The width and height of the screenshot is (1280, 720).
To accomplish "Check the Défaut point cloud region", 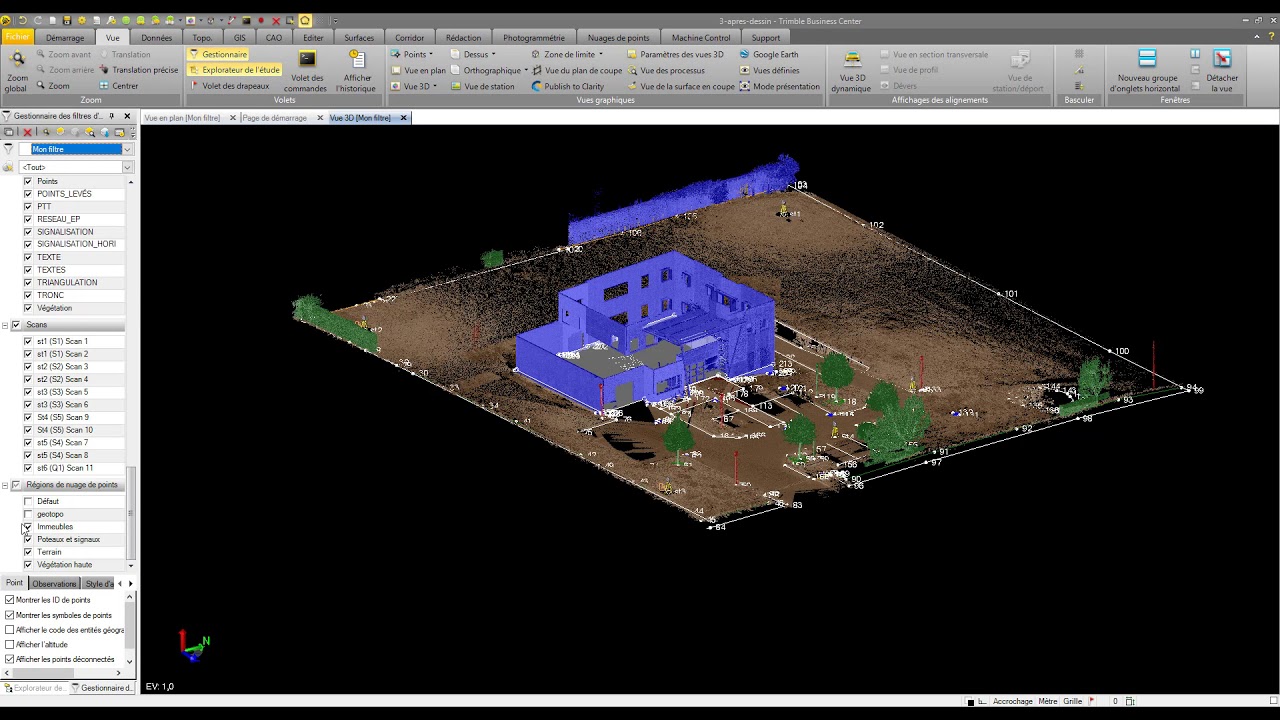I will coord(28,501).
